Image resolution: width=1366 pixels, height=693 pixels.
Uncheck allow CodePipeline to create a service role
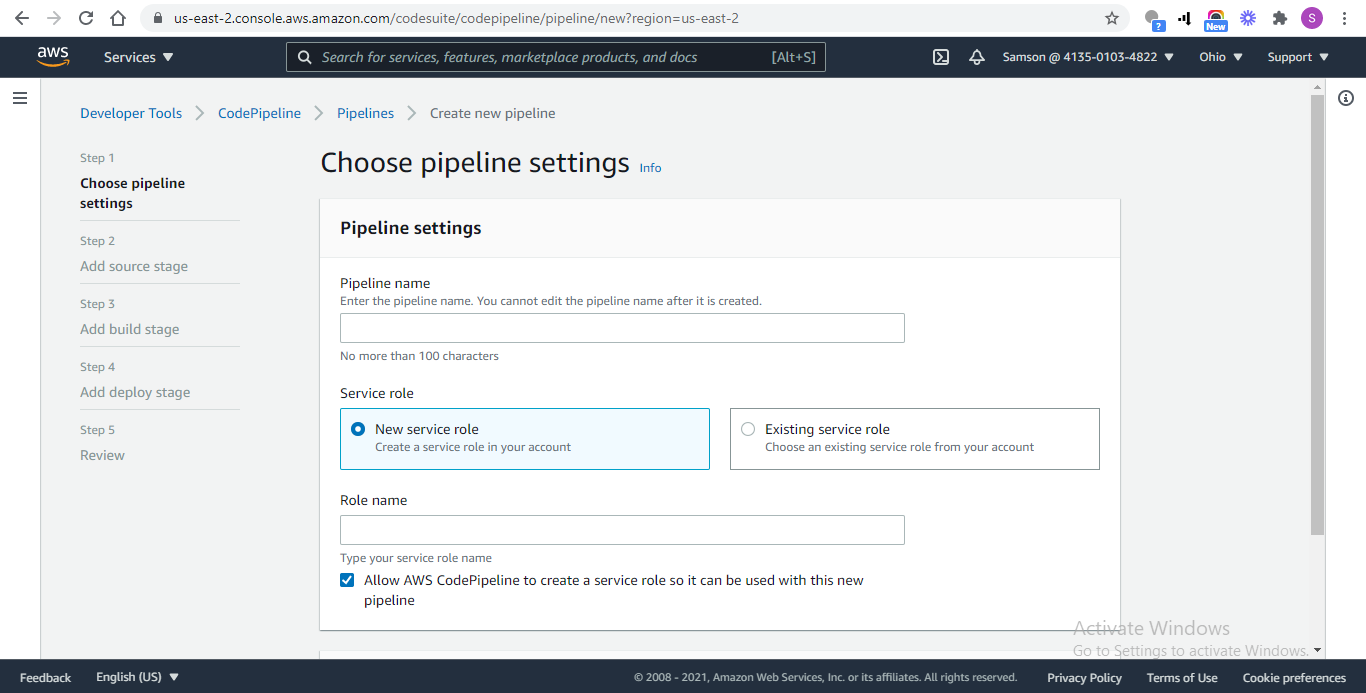point(346,580)
